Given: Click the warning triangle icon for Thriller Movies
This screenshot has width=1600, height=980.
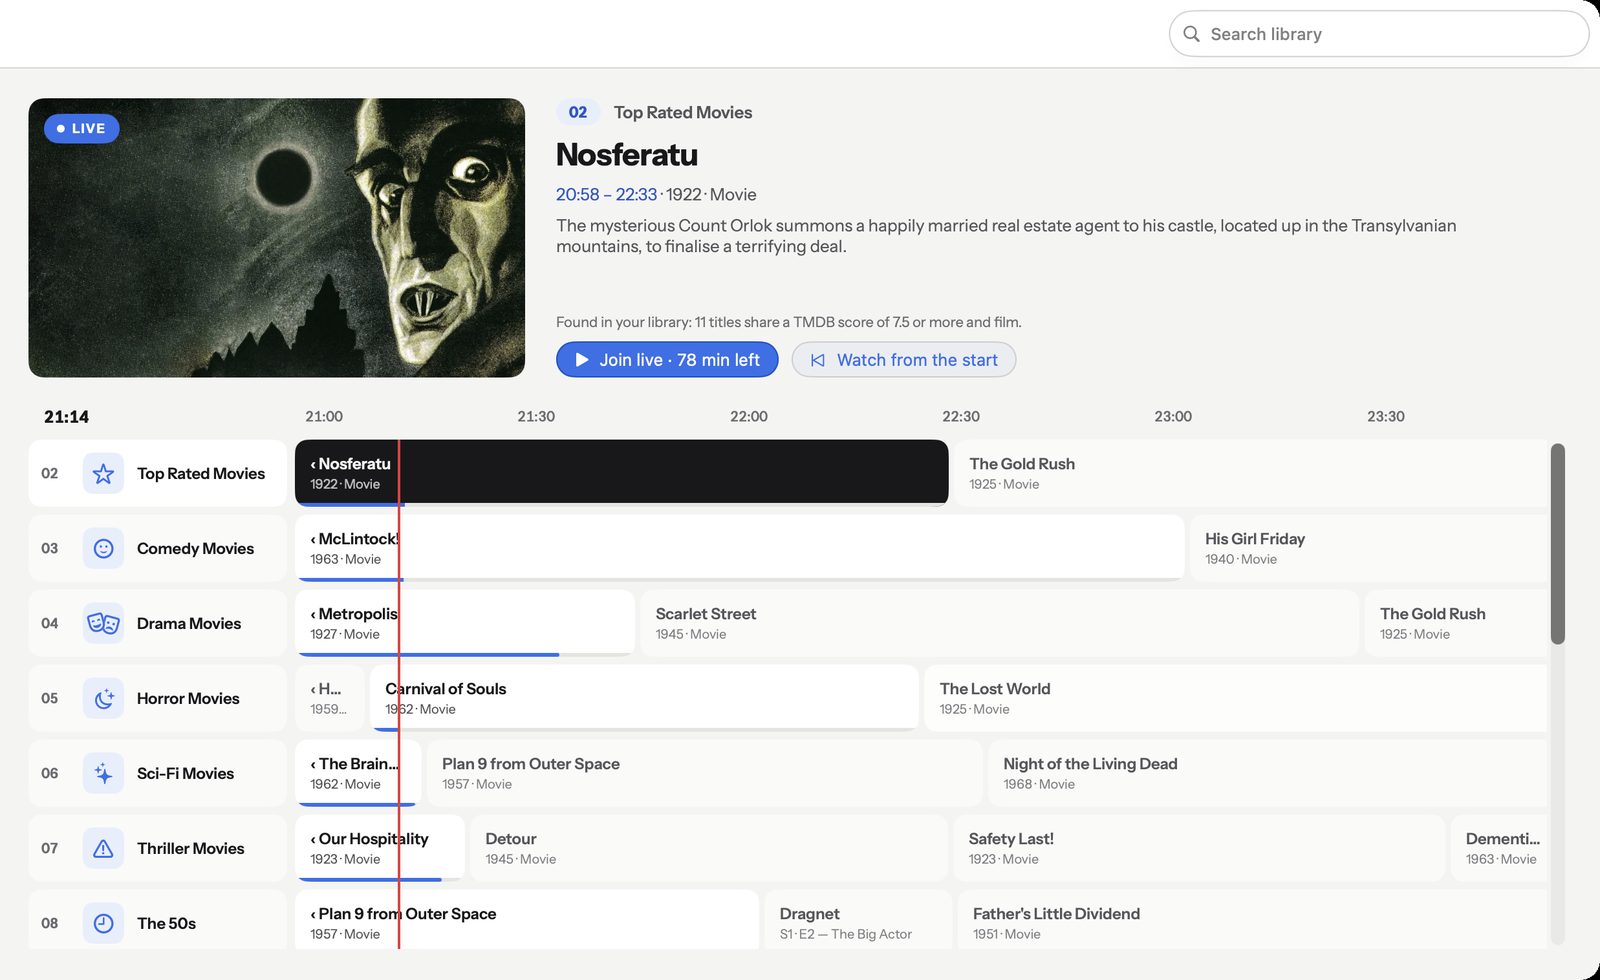Looking at the screenshot, I should (103, 848).
